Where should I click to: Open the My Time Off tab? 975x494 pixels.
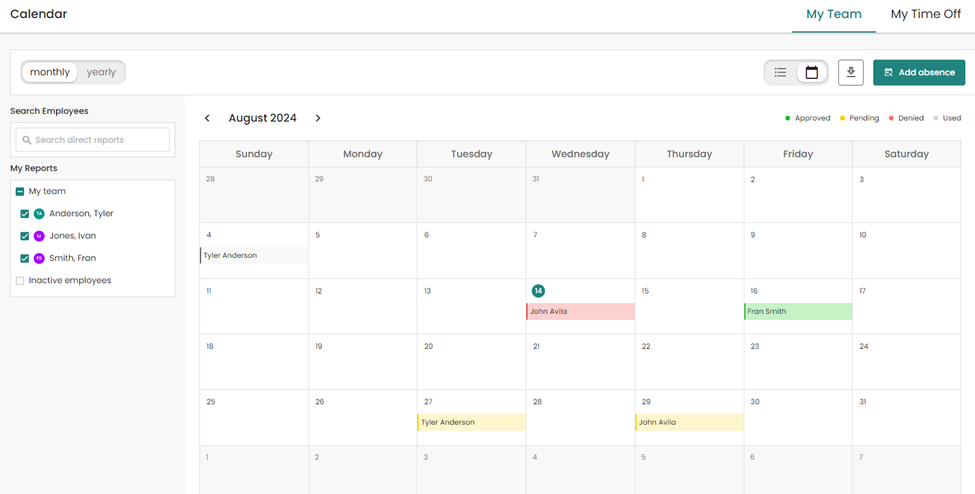(925, 14)
